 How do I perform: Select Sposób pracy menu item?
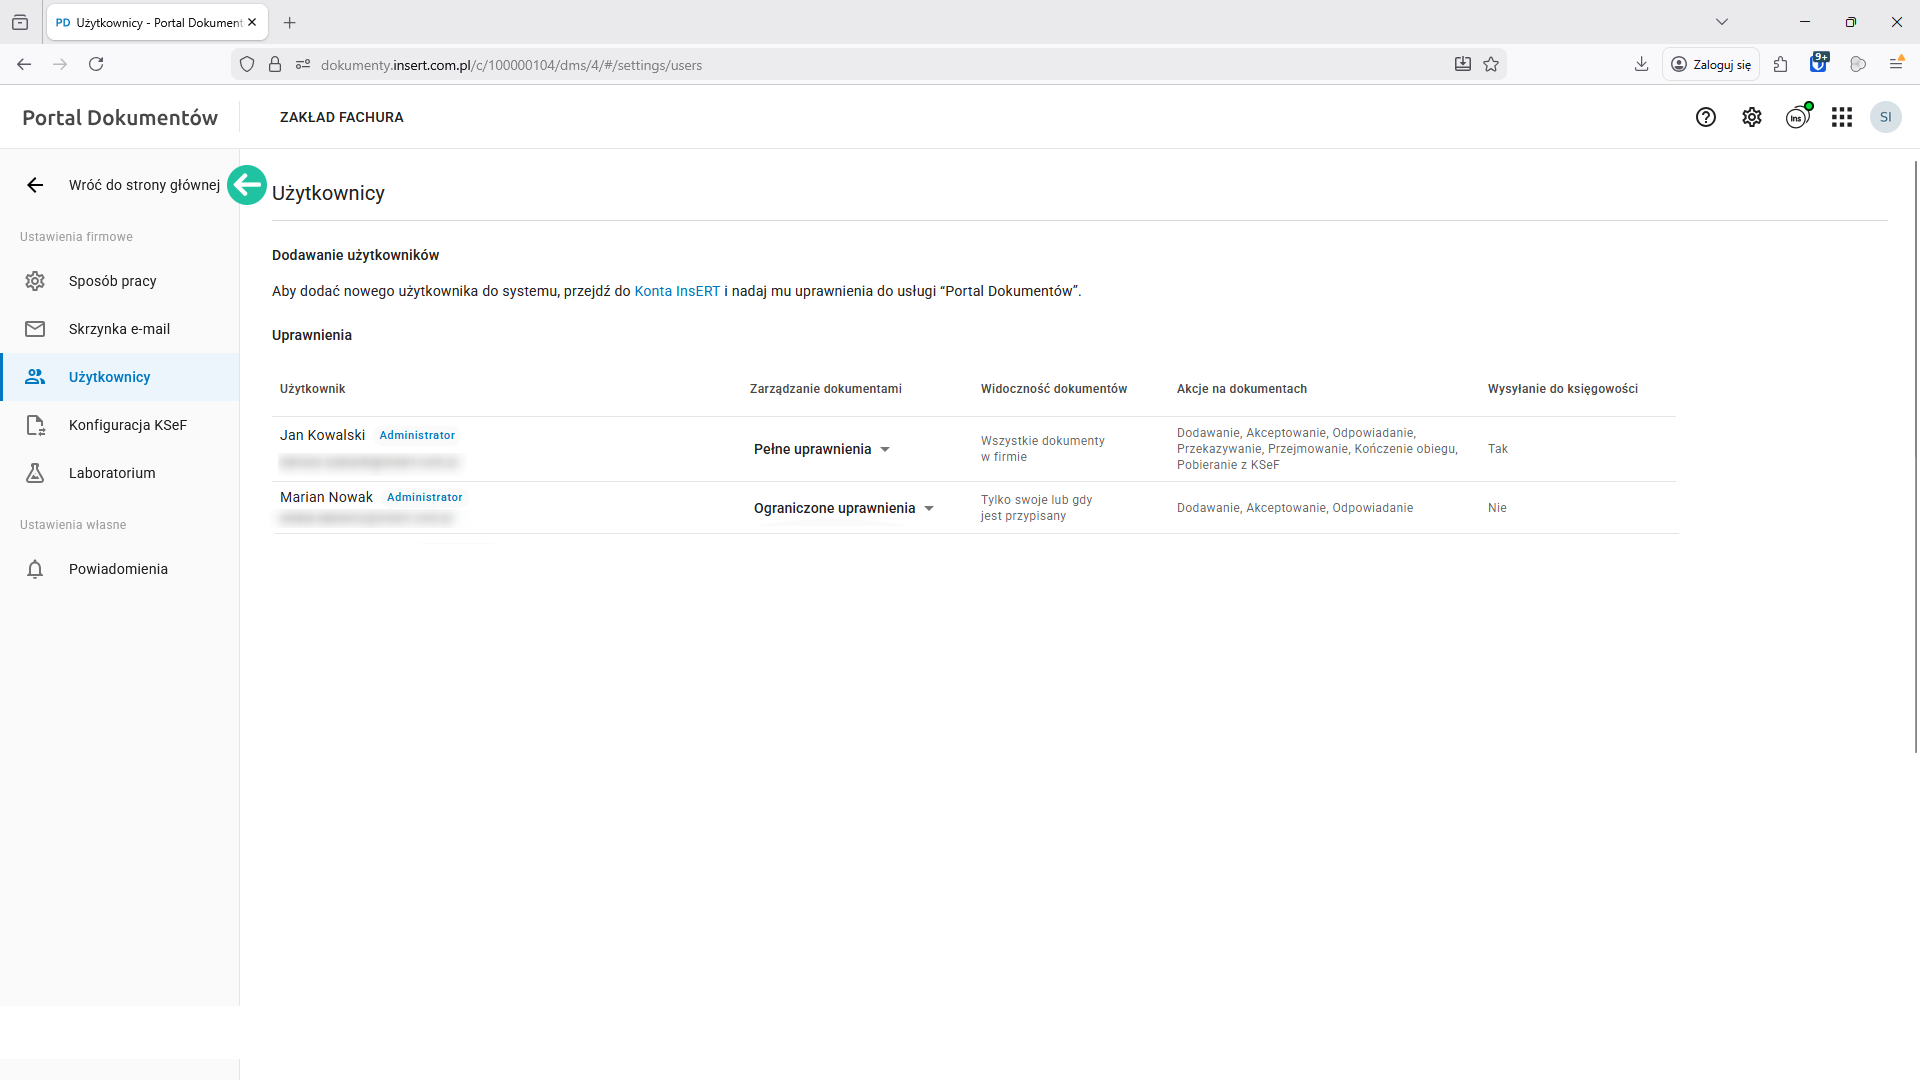point(112,281)
